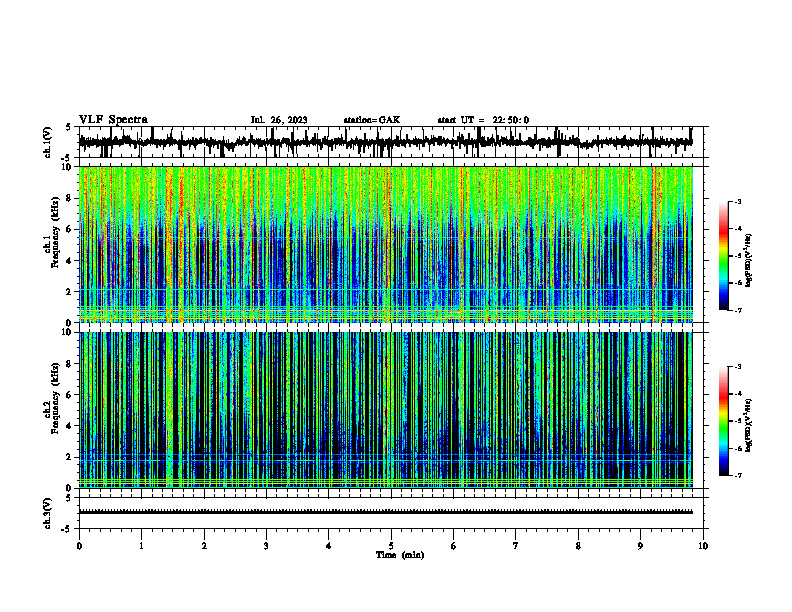This screenshot has height=612, width=792.
Task: Click time axis tick label "6"
Action: tap(454, 546)
